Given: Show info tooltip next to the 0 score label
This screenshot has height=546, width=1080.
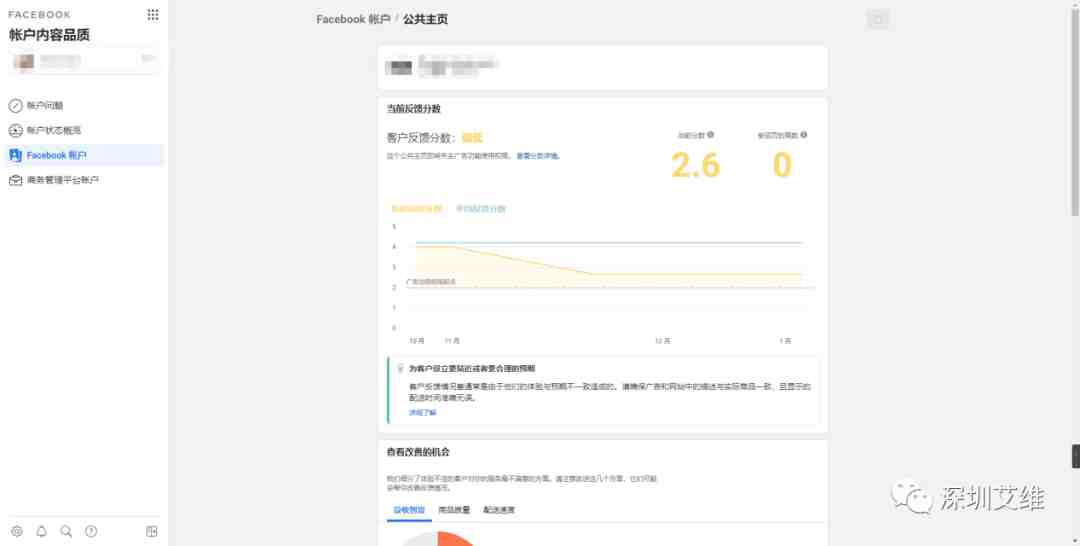Looking at the screenshot, I should (804, 135).
